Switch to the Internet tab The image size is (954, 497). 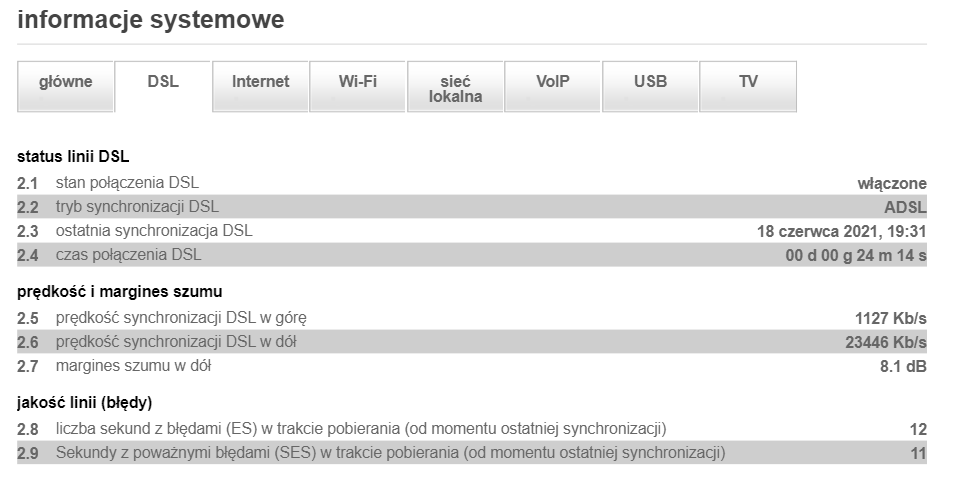point(260,83)
